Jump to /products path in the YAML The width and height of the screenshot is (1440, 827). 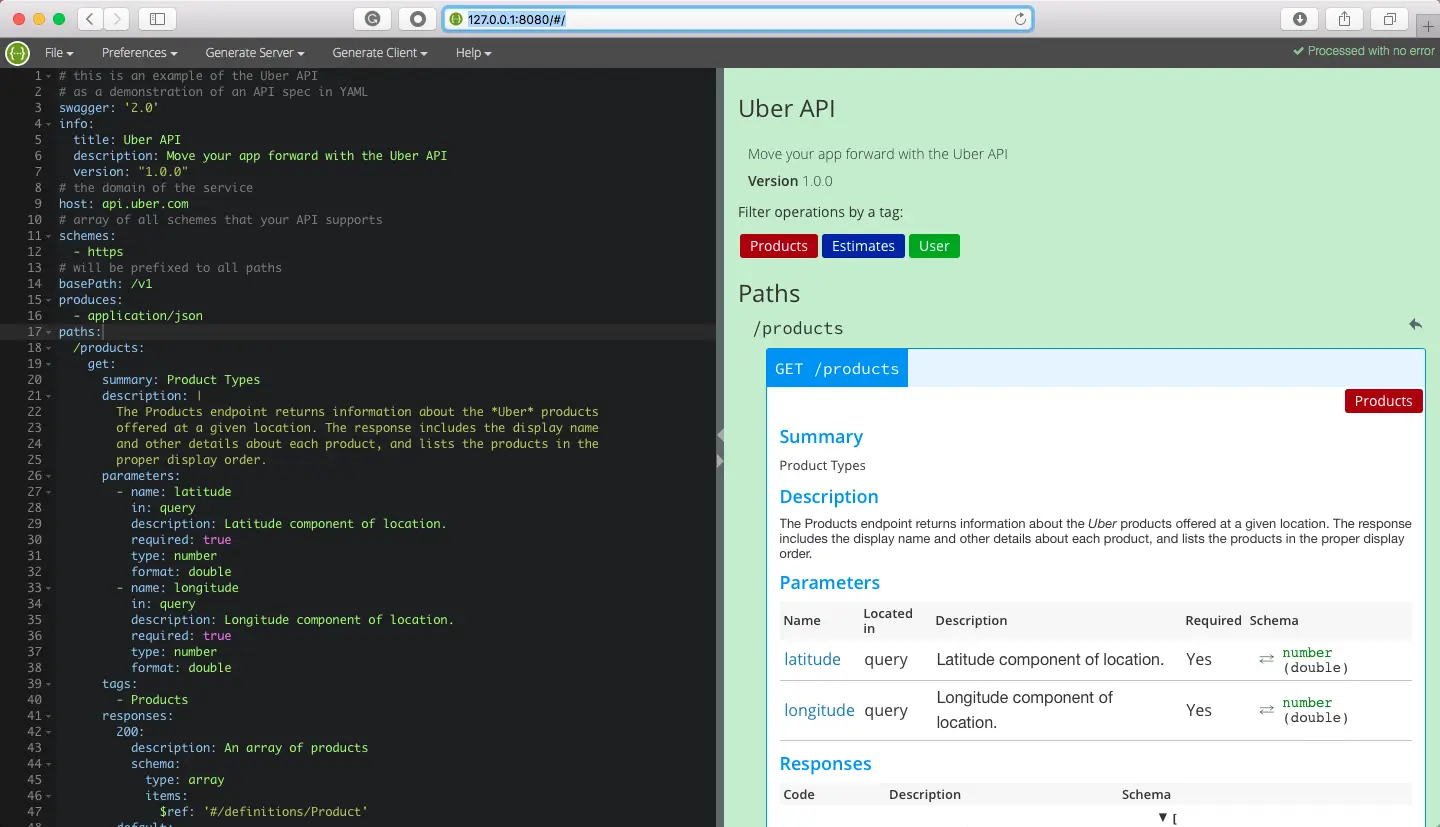tap(1415, 324)
